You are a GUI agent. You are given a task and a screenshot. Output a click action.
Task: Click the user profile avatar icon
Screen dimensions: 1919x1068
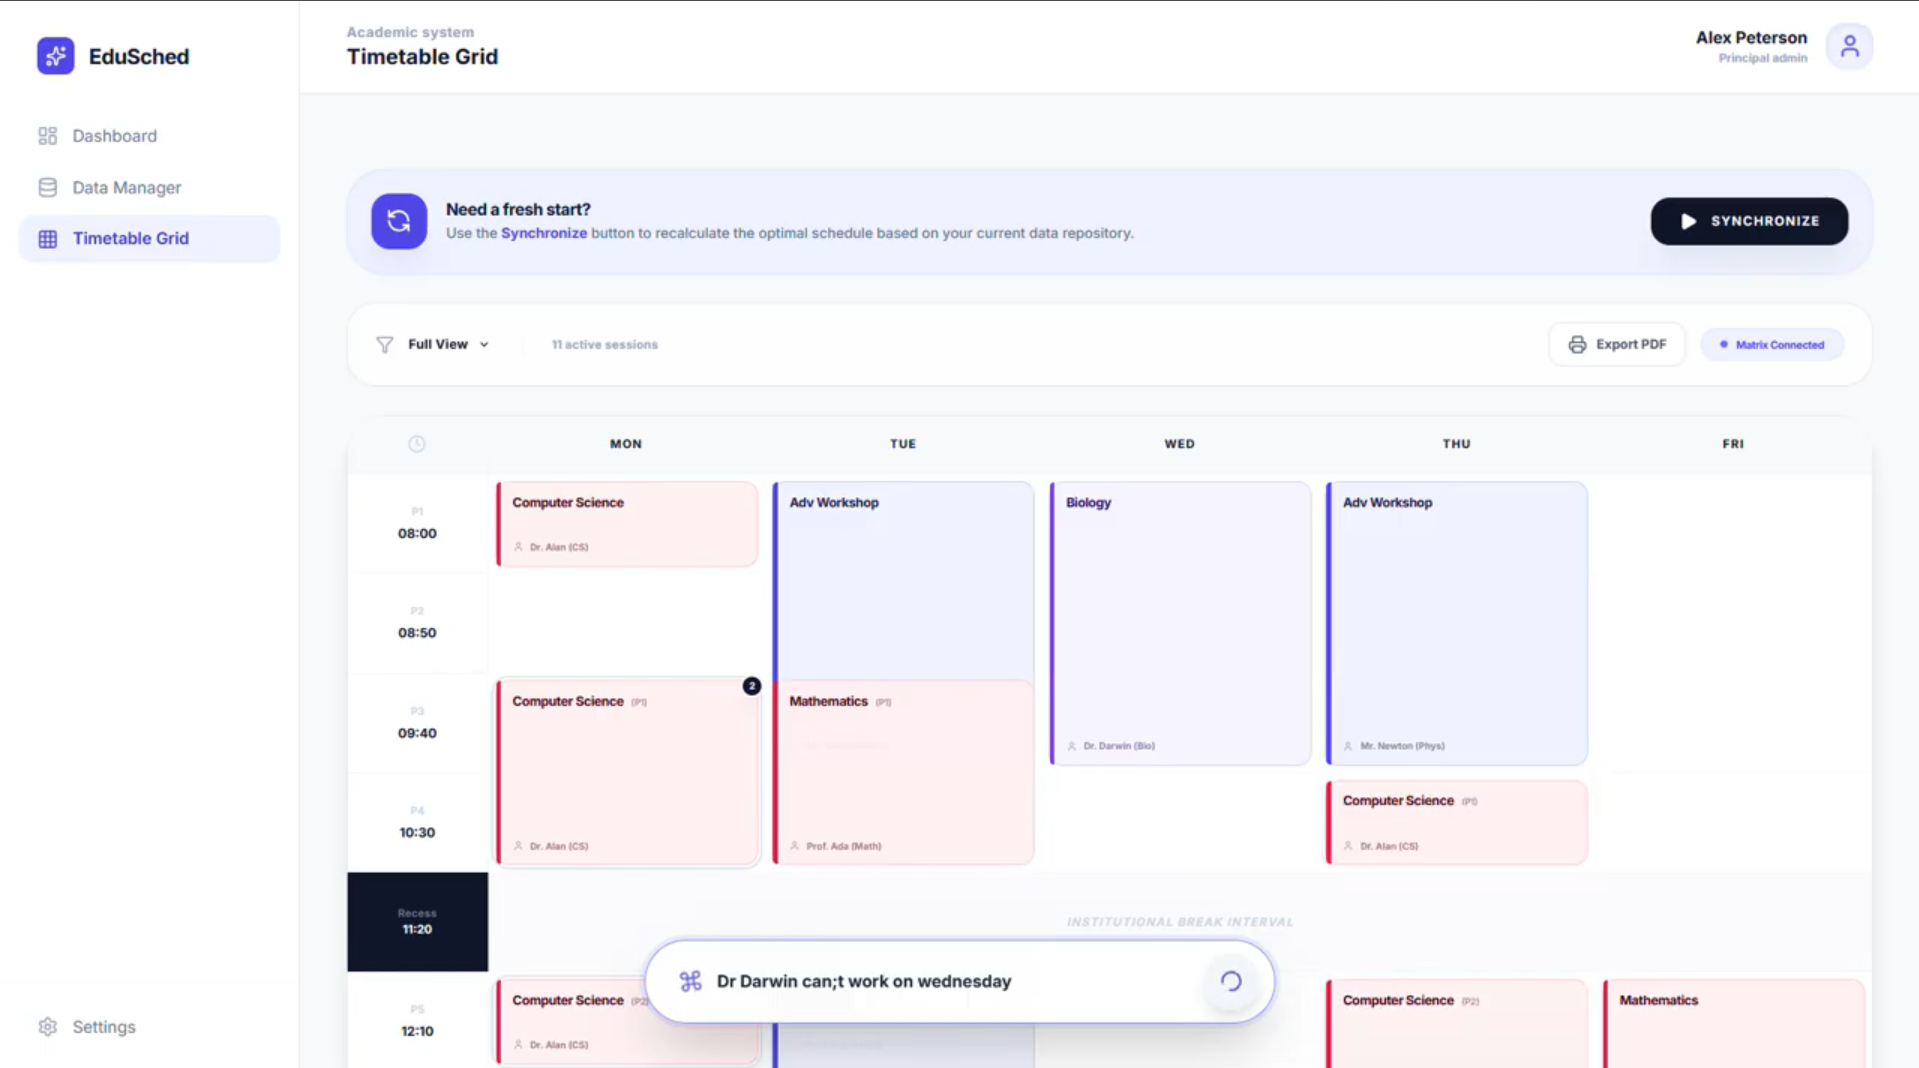(x=1848, y=47)
